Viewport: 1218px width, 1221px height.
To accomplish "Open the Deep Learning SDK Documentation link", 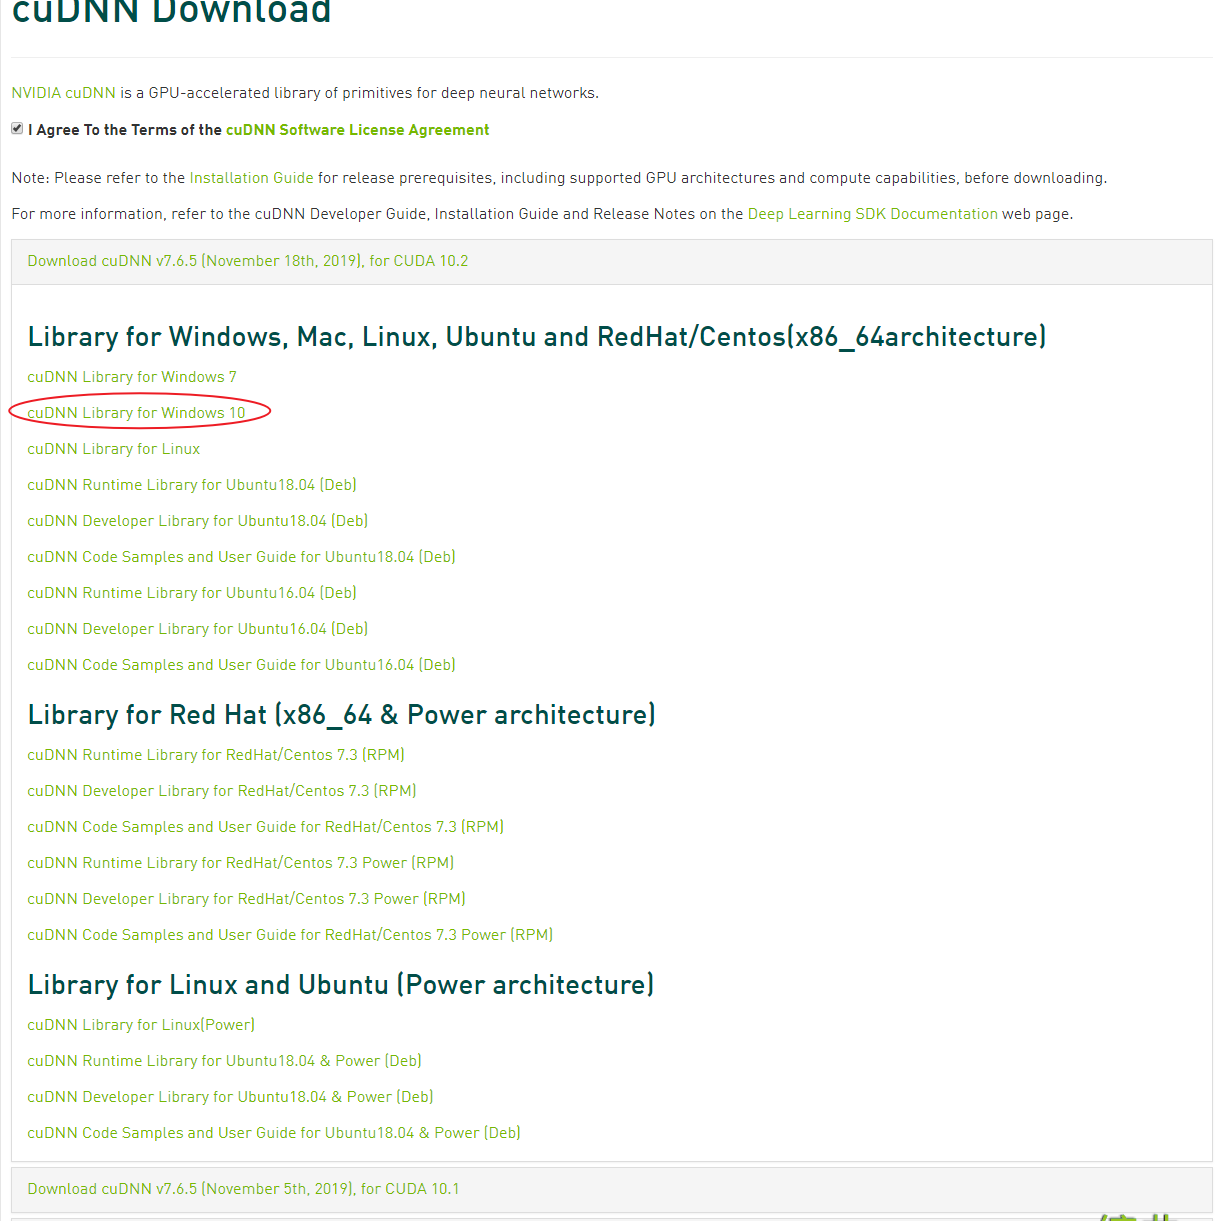I will (x=873, y=214).
